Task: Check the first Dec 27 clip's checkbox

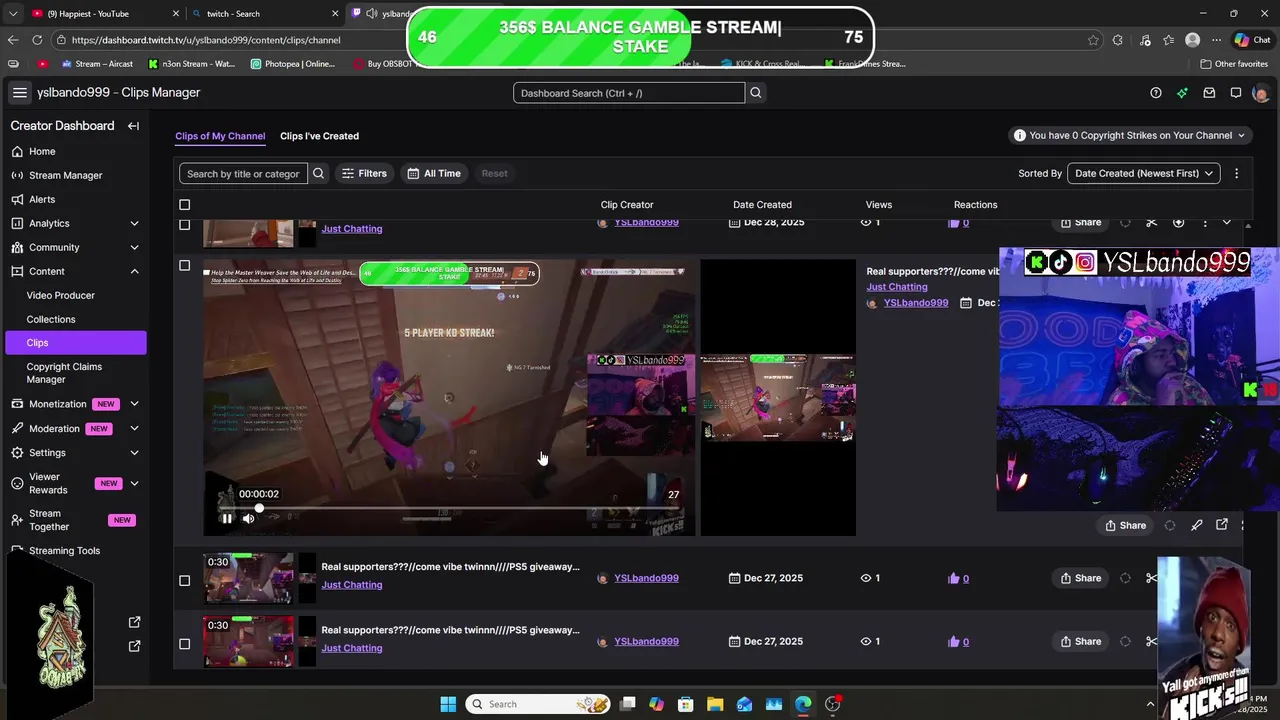Action: point(184,580)
